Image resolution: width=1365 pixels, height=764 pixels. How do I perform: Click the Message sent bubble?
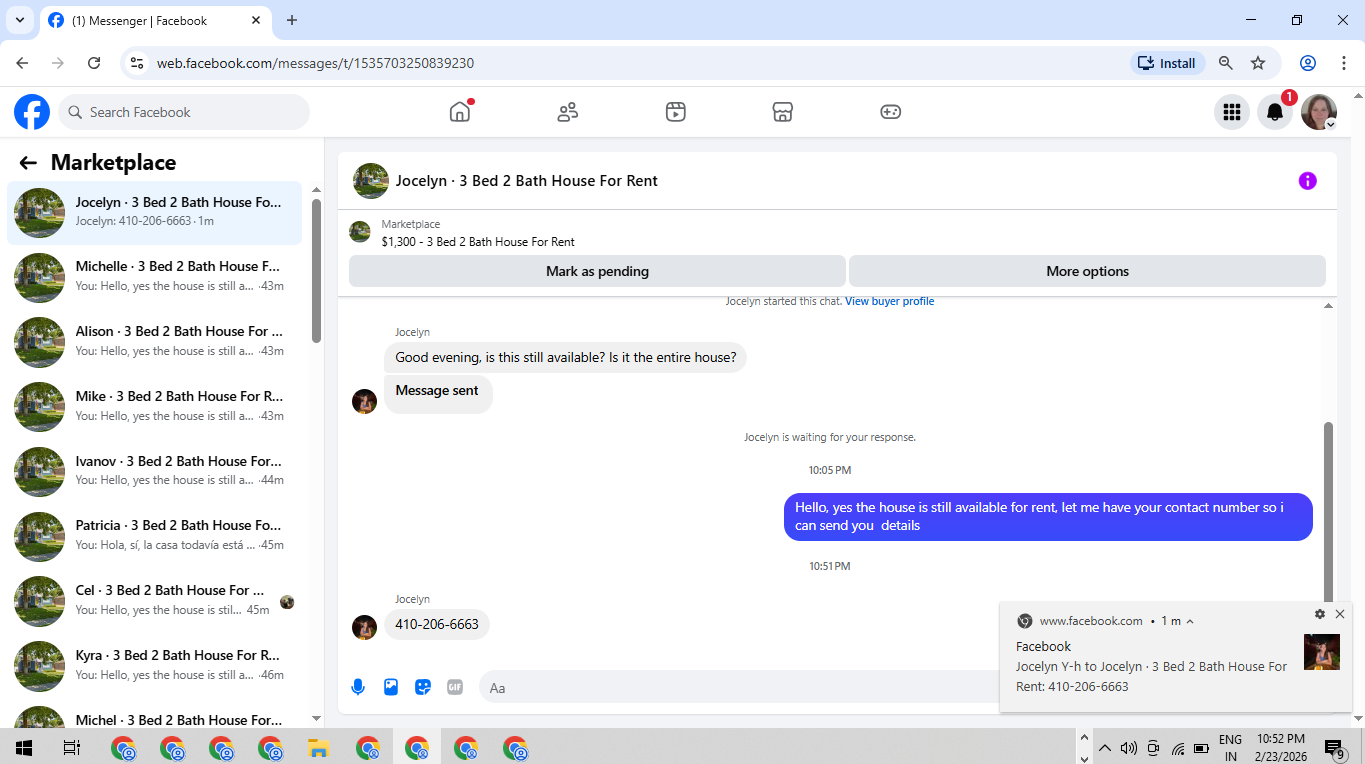[x=438, y=393]
